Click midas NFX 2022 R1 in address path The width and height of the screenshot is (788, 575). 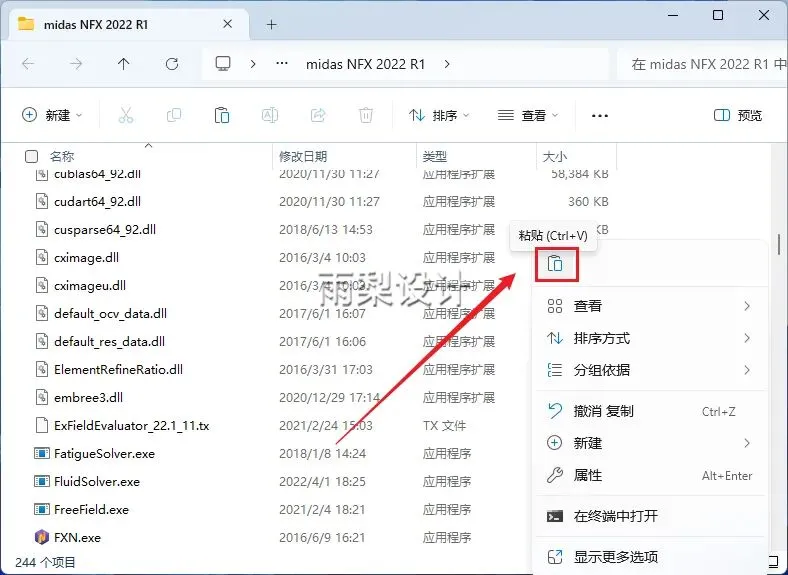pos(365,64)
